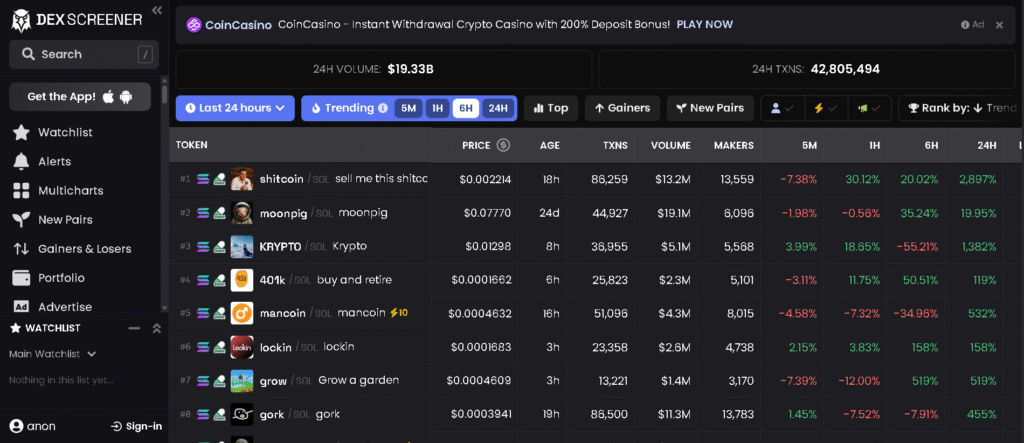Viewport: 1024px width, 443px height.
Task: Click KRYPTO 6H value -55.21%
Action: 916,247
